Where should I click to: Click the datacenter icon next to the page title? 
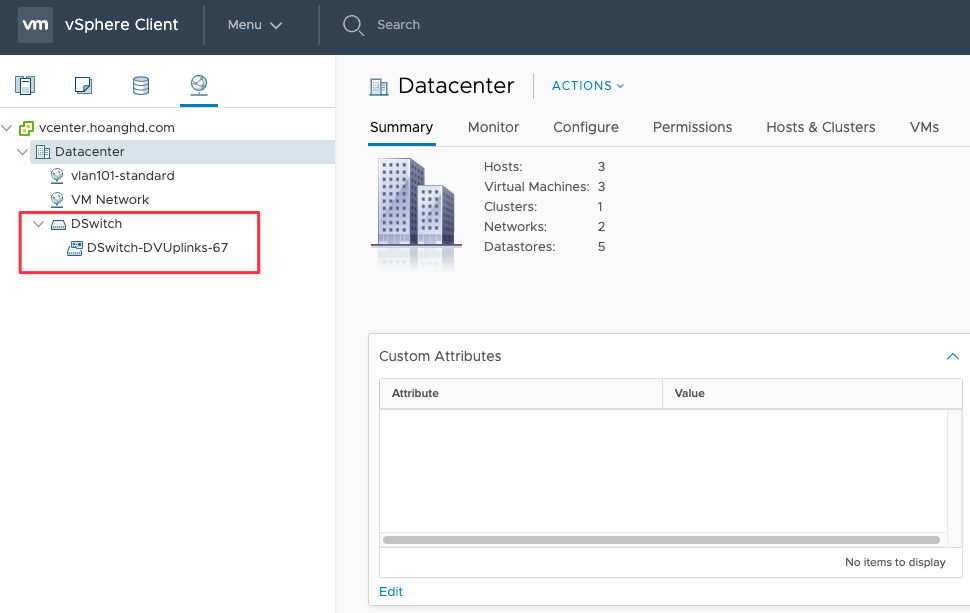coord(379,87)
